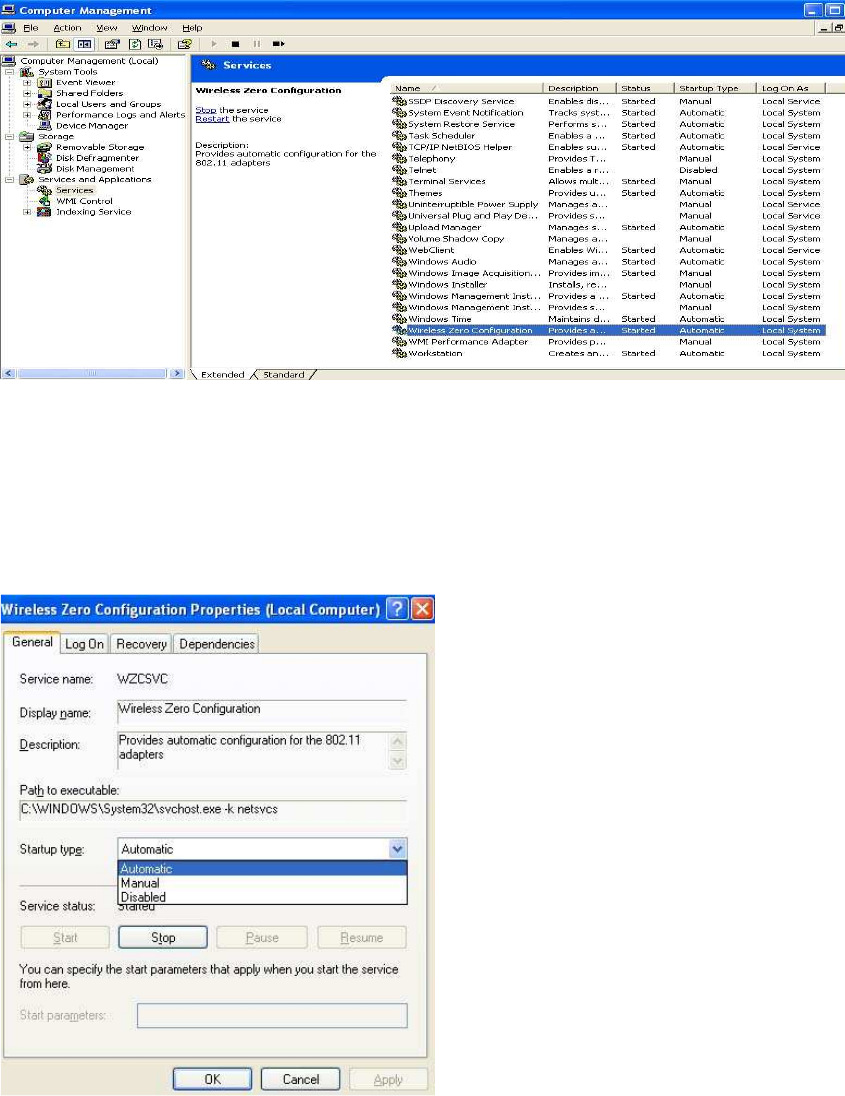Click the WMI Control tree icon
Image resolution: width=845 pixels, height=1096 pixels.
click(x=45, y=201)
